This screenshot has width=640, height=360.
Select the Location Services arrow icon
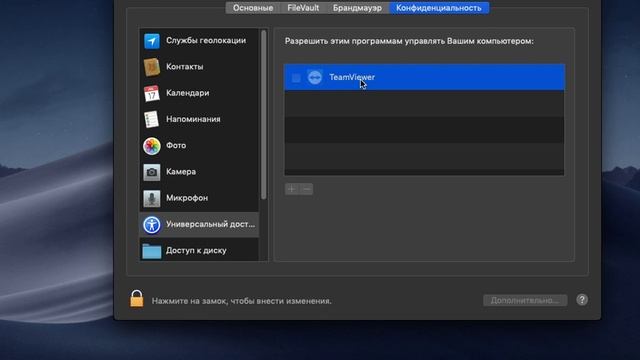tap(152, 41)
